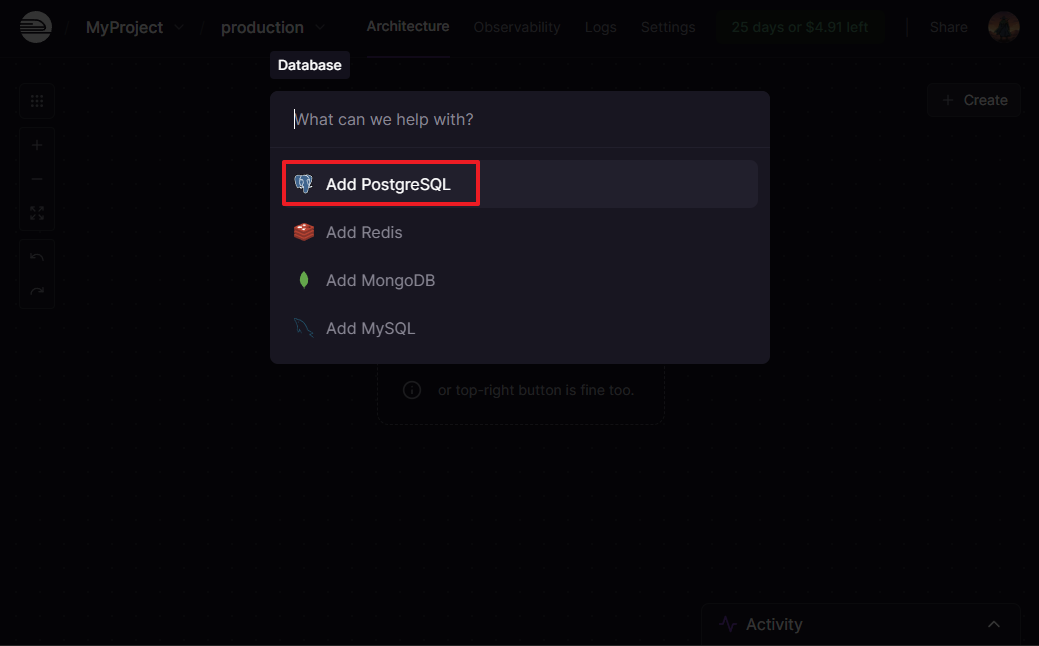Click the redo arrow icon
1039x646 pixels.
(37, 291)
